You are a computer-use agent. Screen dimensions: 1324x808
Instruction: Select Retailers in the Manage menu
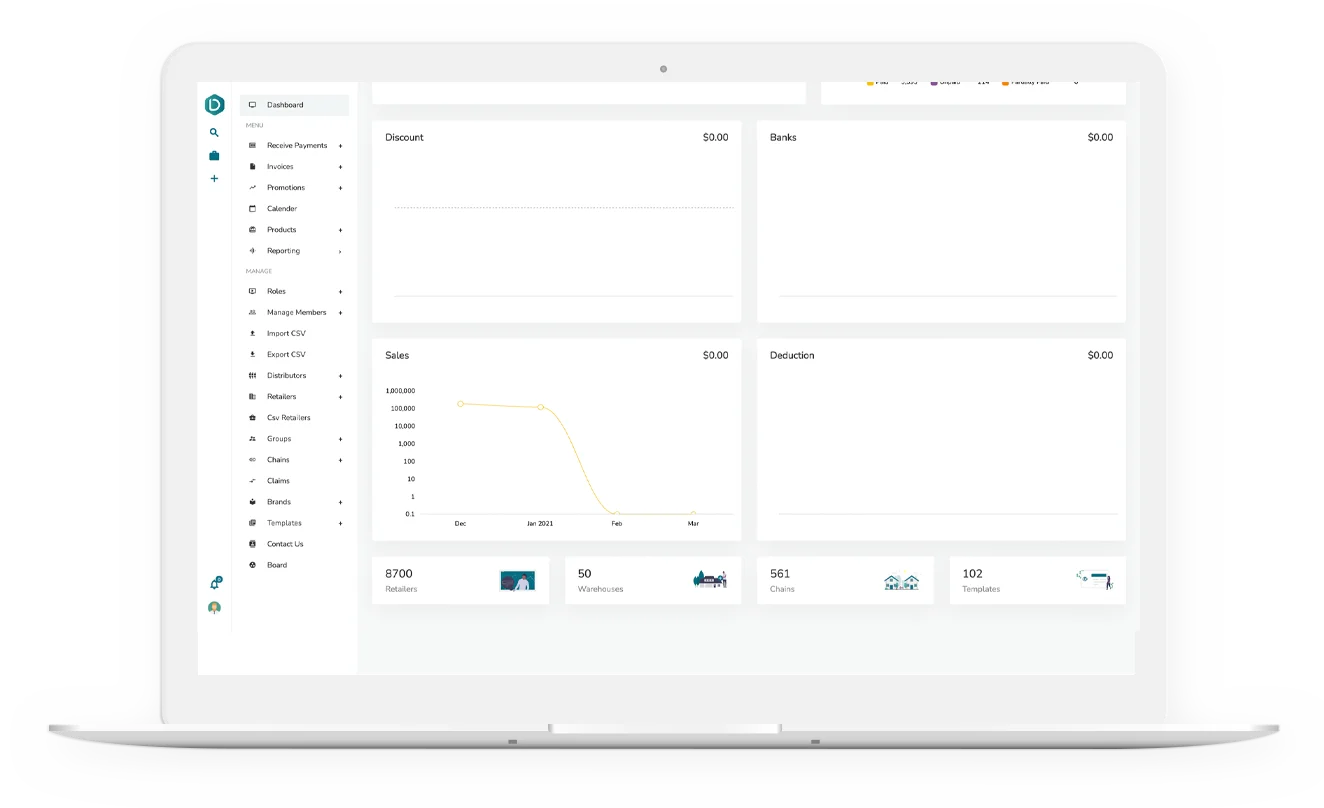pos(294,397)
